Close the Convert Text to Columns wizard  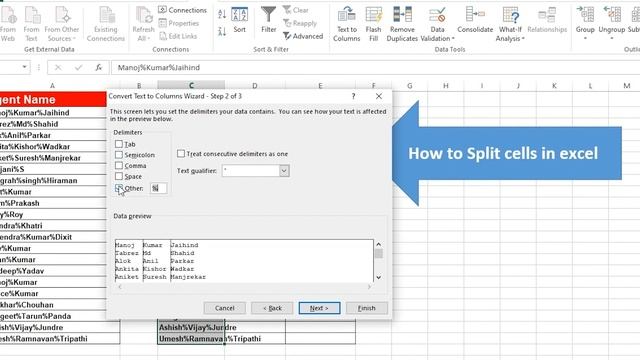(379, 96)
